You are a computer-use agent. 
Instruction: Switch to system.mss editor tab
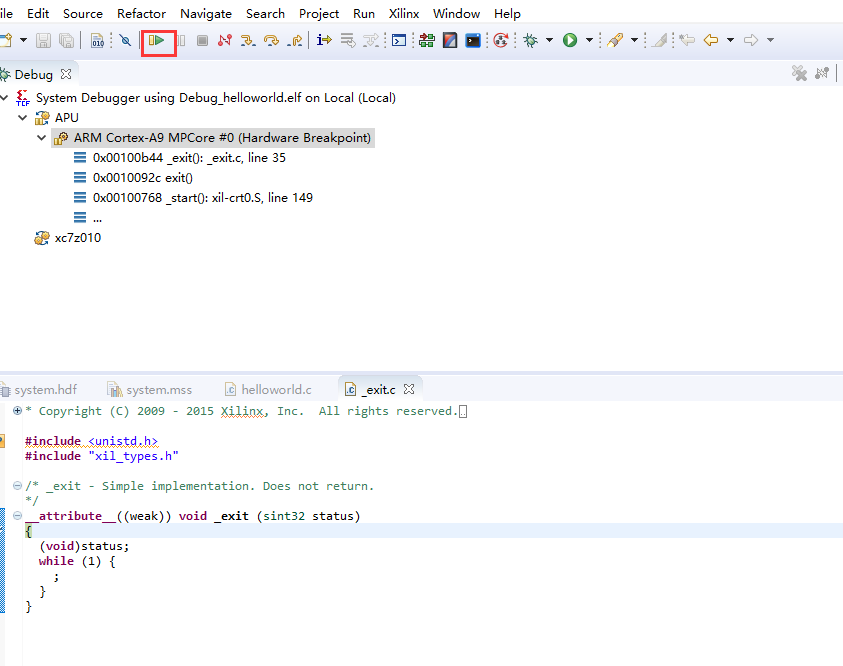click(149, 390)
